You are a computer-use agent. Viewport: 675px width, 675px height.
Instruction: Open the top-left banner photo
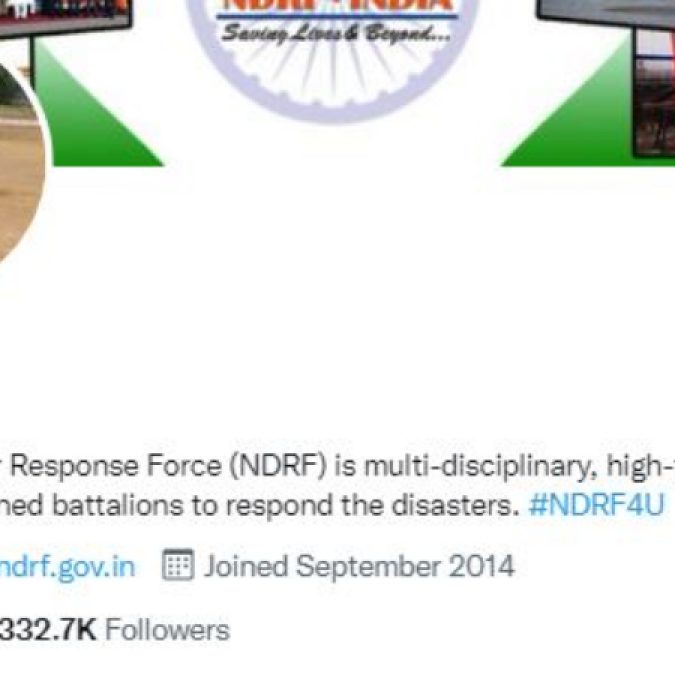65,14
